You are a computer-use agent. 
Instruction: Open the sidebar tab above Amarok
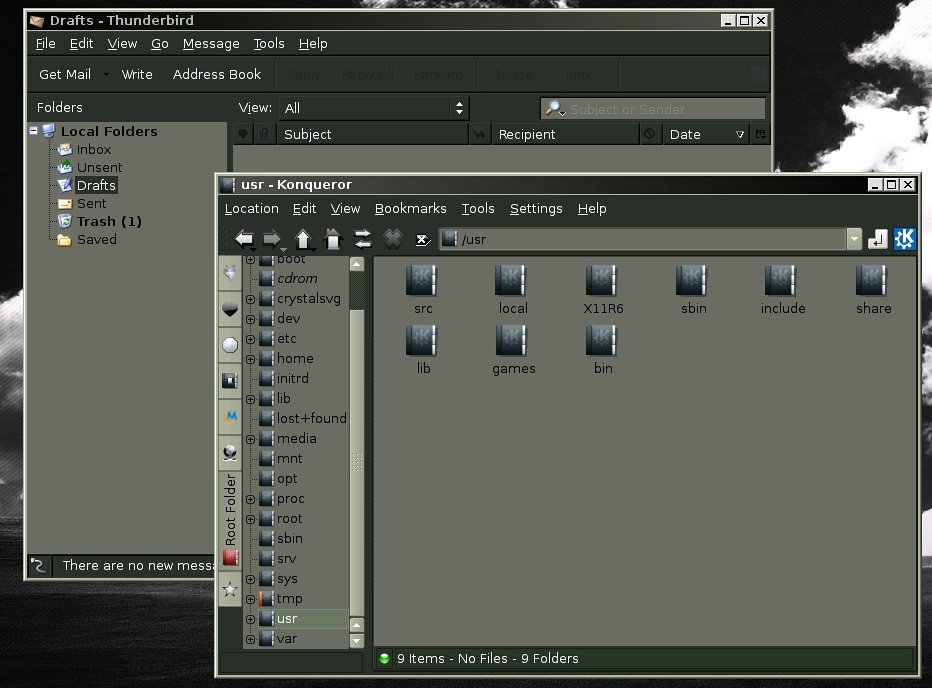click(230, 381)
